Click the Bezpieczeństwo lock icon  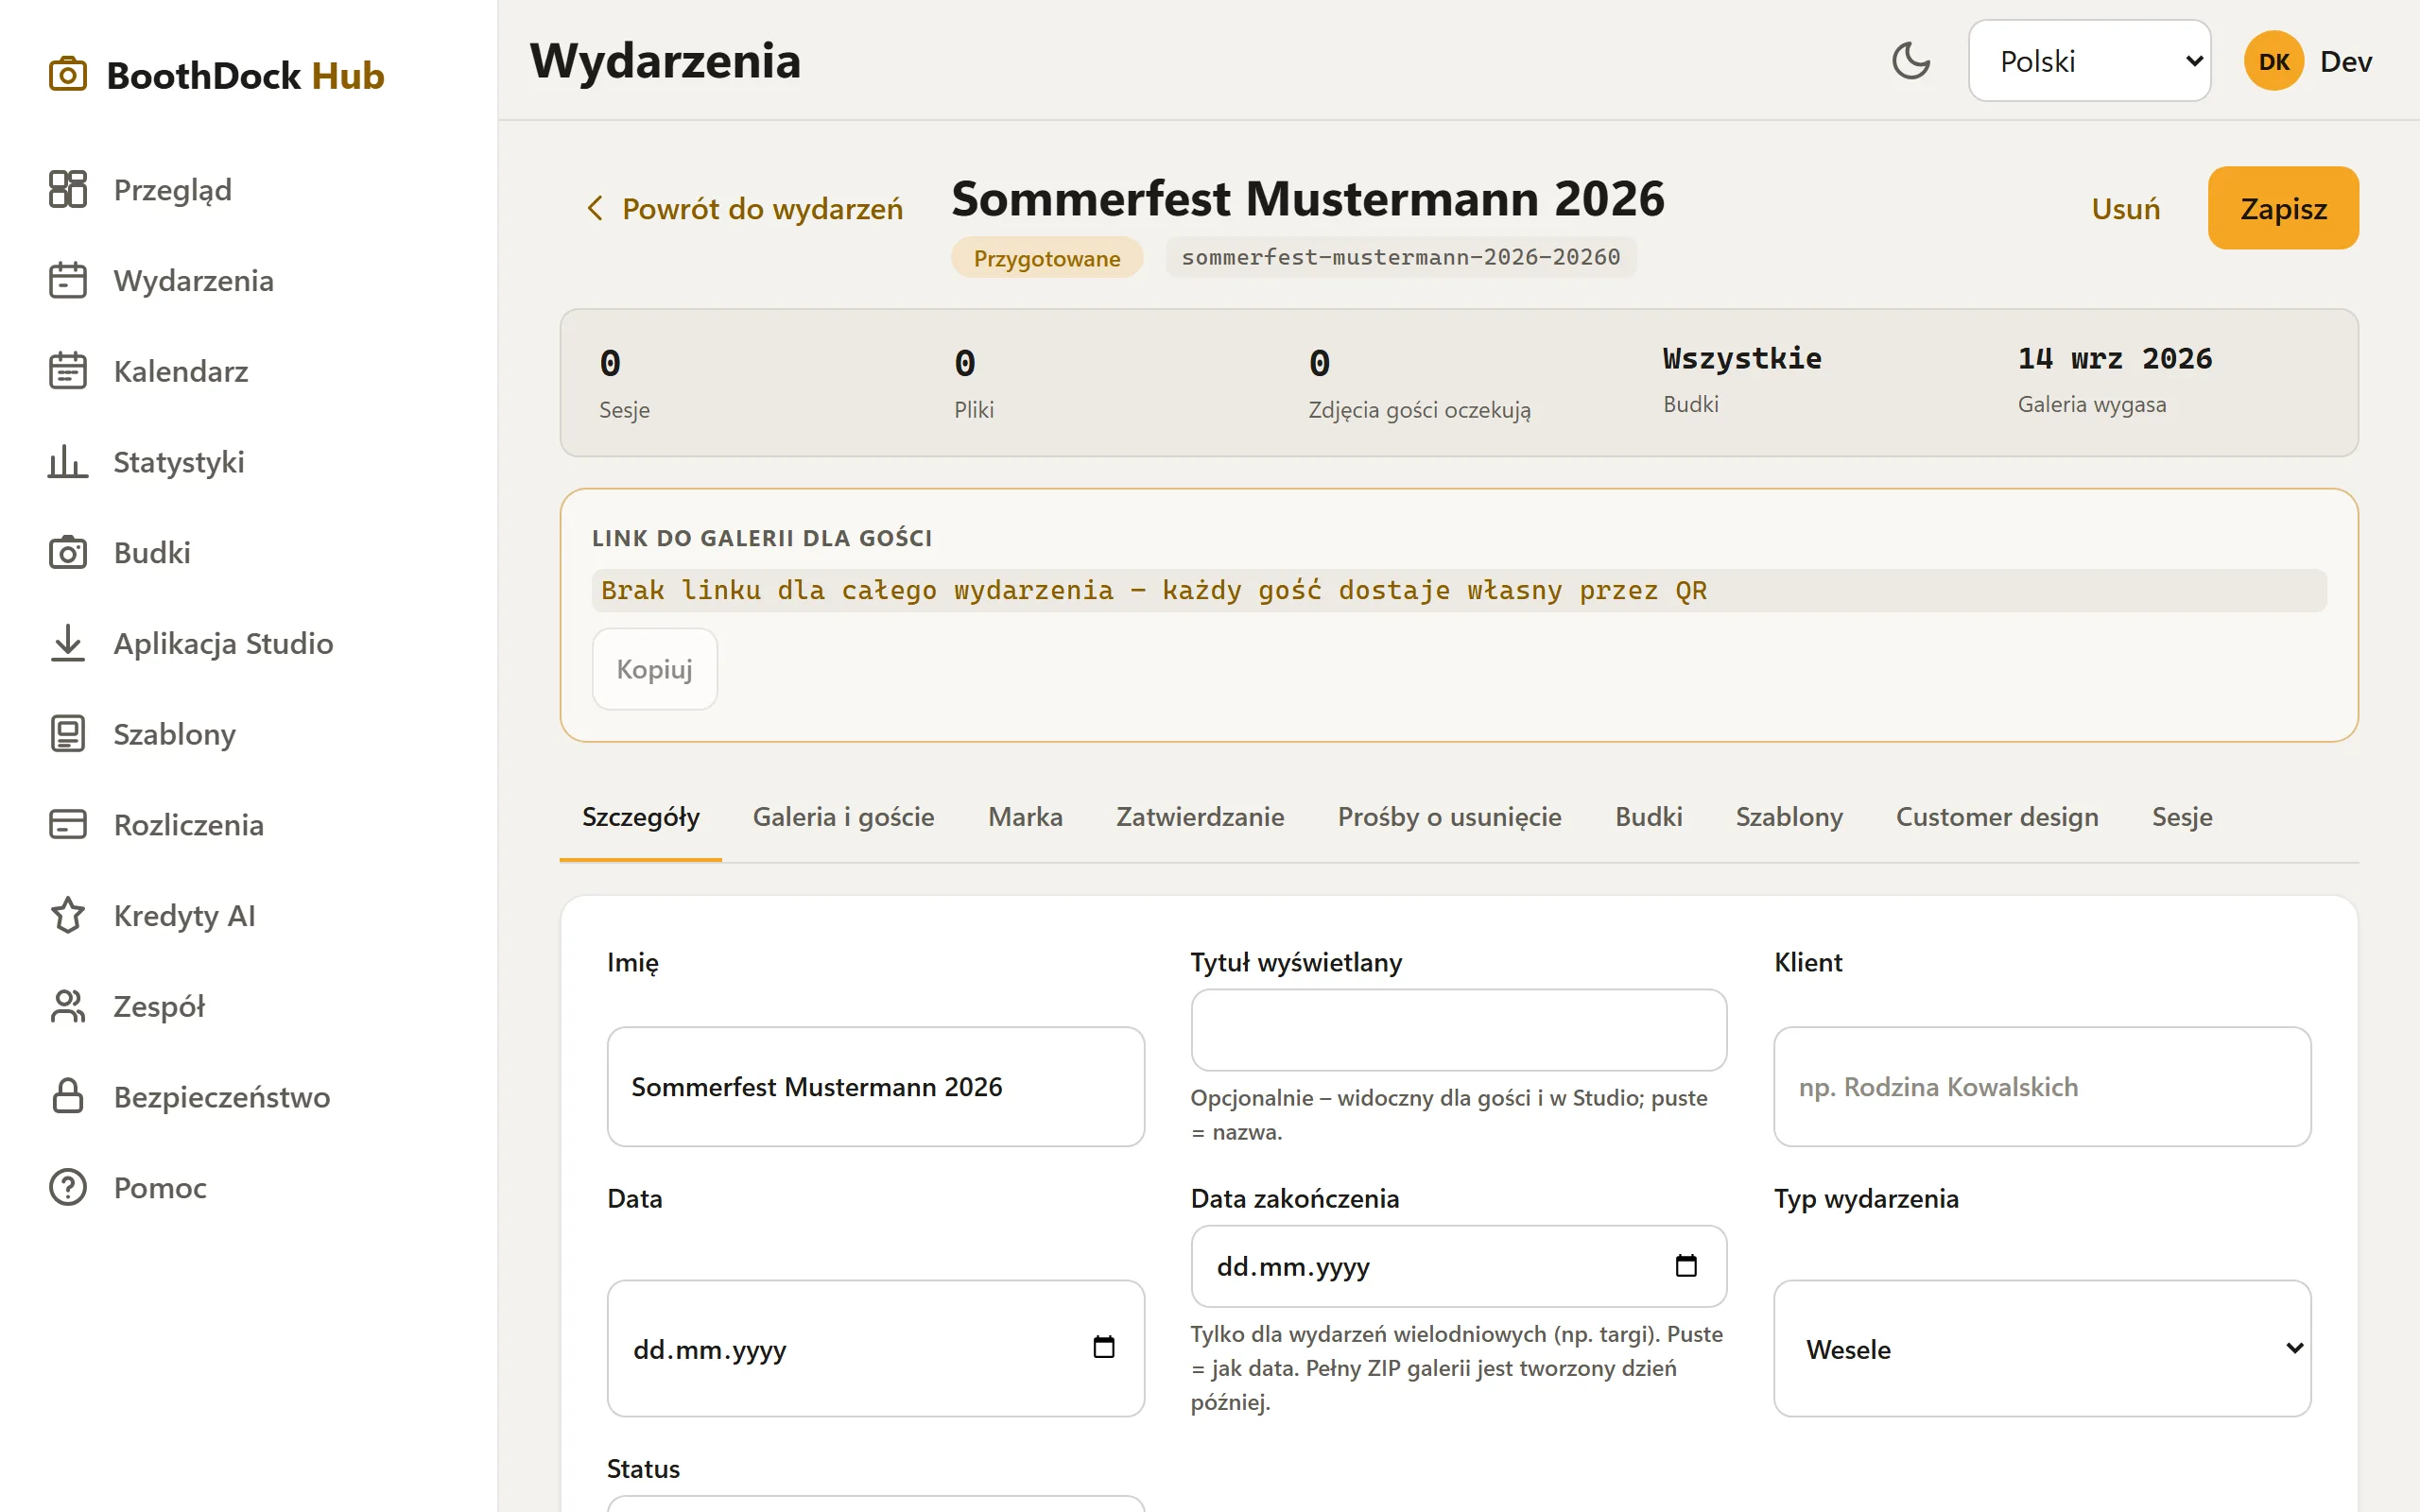pos(68,1096)
